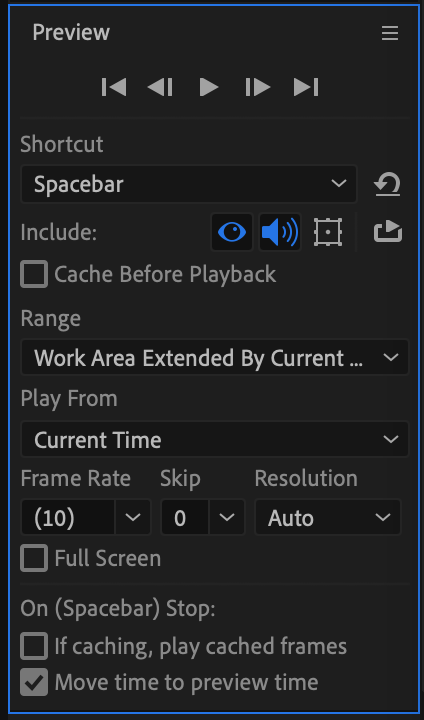Open Play From Current Time dropdown

coord(215,439)
